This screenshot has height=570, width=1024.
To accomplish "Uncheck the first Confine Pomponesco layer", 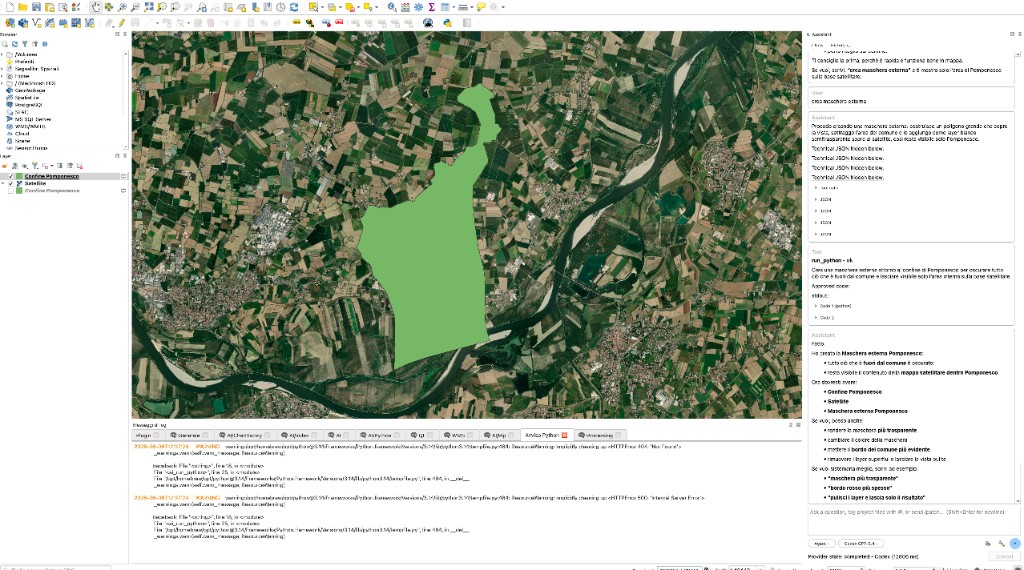I will pyautogui.click(x=10, y=176).
